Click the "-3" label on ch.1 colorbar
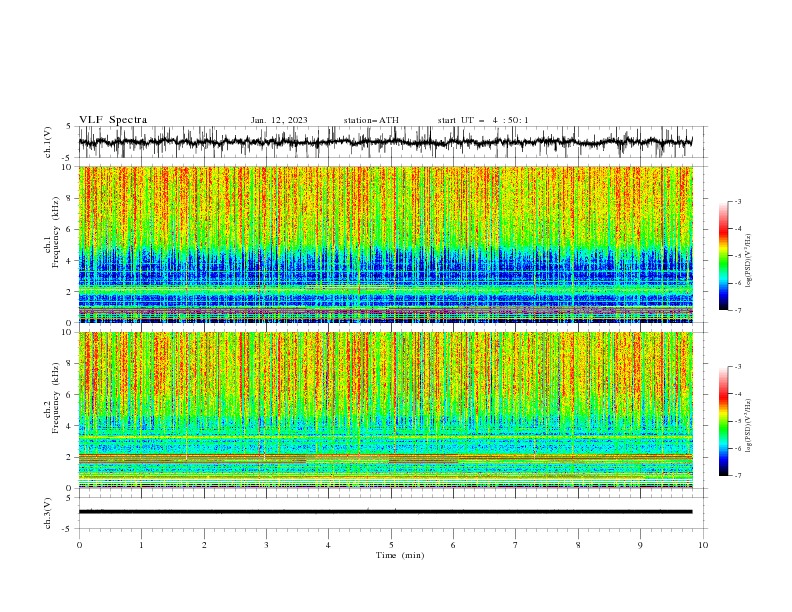The height and width of the screenshot is (612, 792). tap(737, 201)
